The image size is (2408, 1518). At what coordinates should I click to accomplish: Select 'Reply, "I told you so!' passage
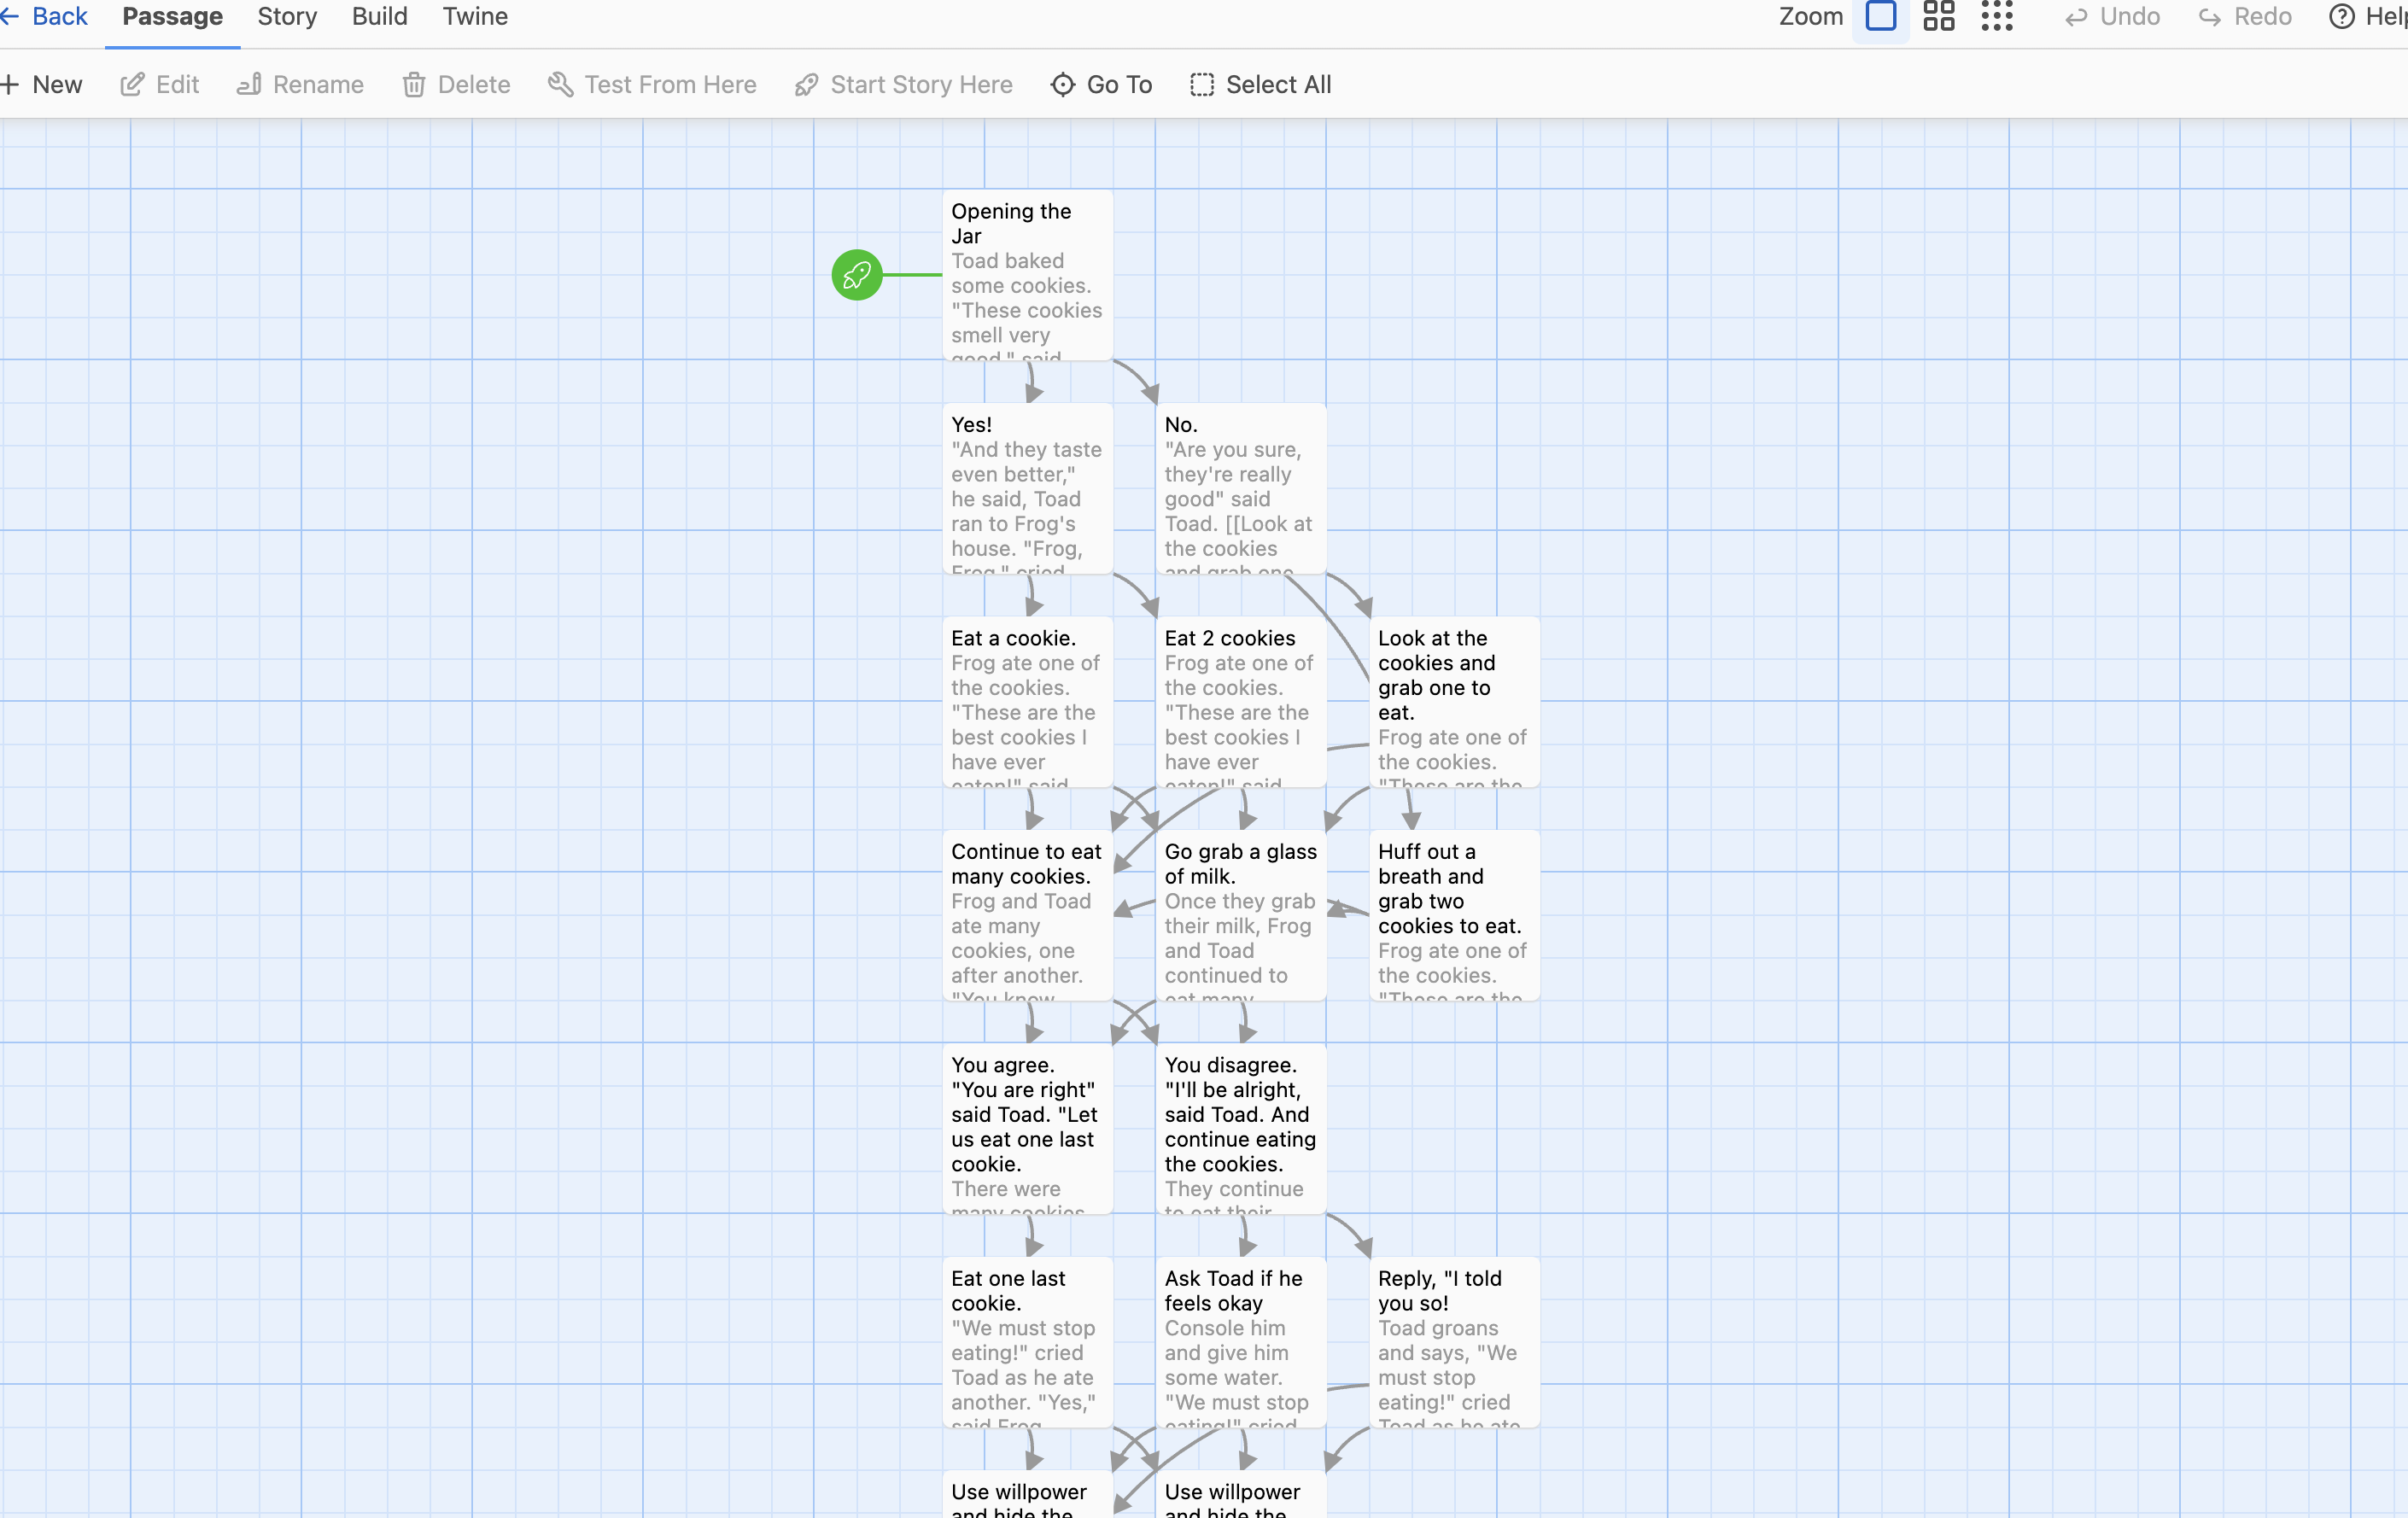pyautogui.click(x=1454, y=1342)
